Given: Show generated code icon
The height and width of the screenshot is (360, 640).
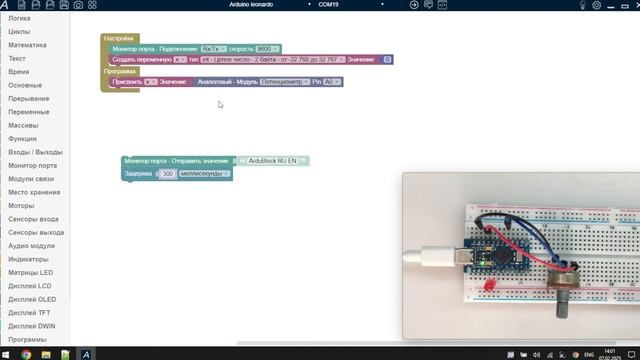Looking at the screenshot, I should pyautogui.click(x=442, y=5).
